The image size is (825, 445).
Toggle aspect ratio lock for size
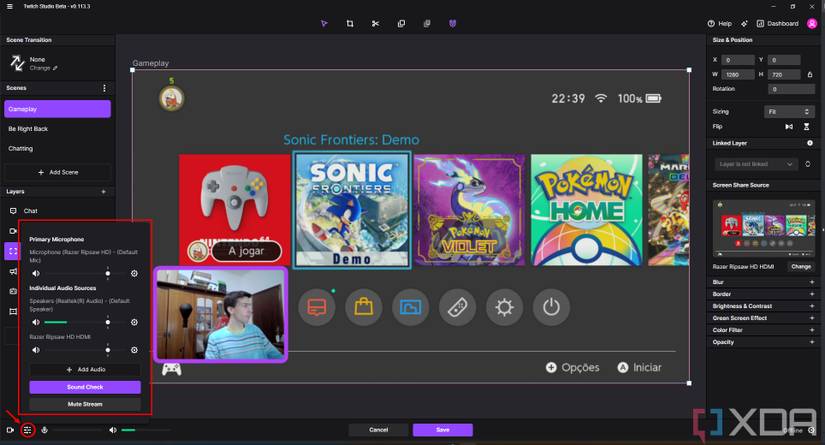[809, 74]
